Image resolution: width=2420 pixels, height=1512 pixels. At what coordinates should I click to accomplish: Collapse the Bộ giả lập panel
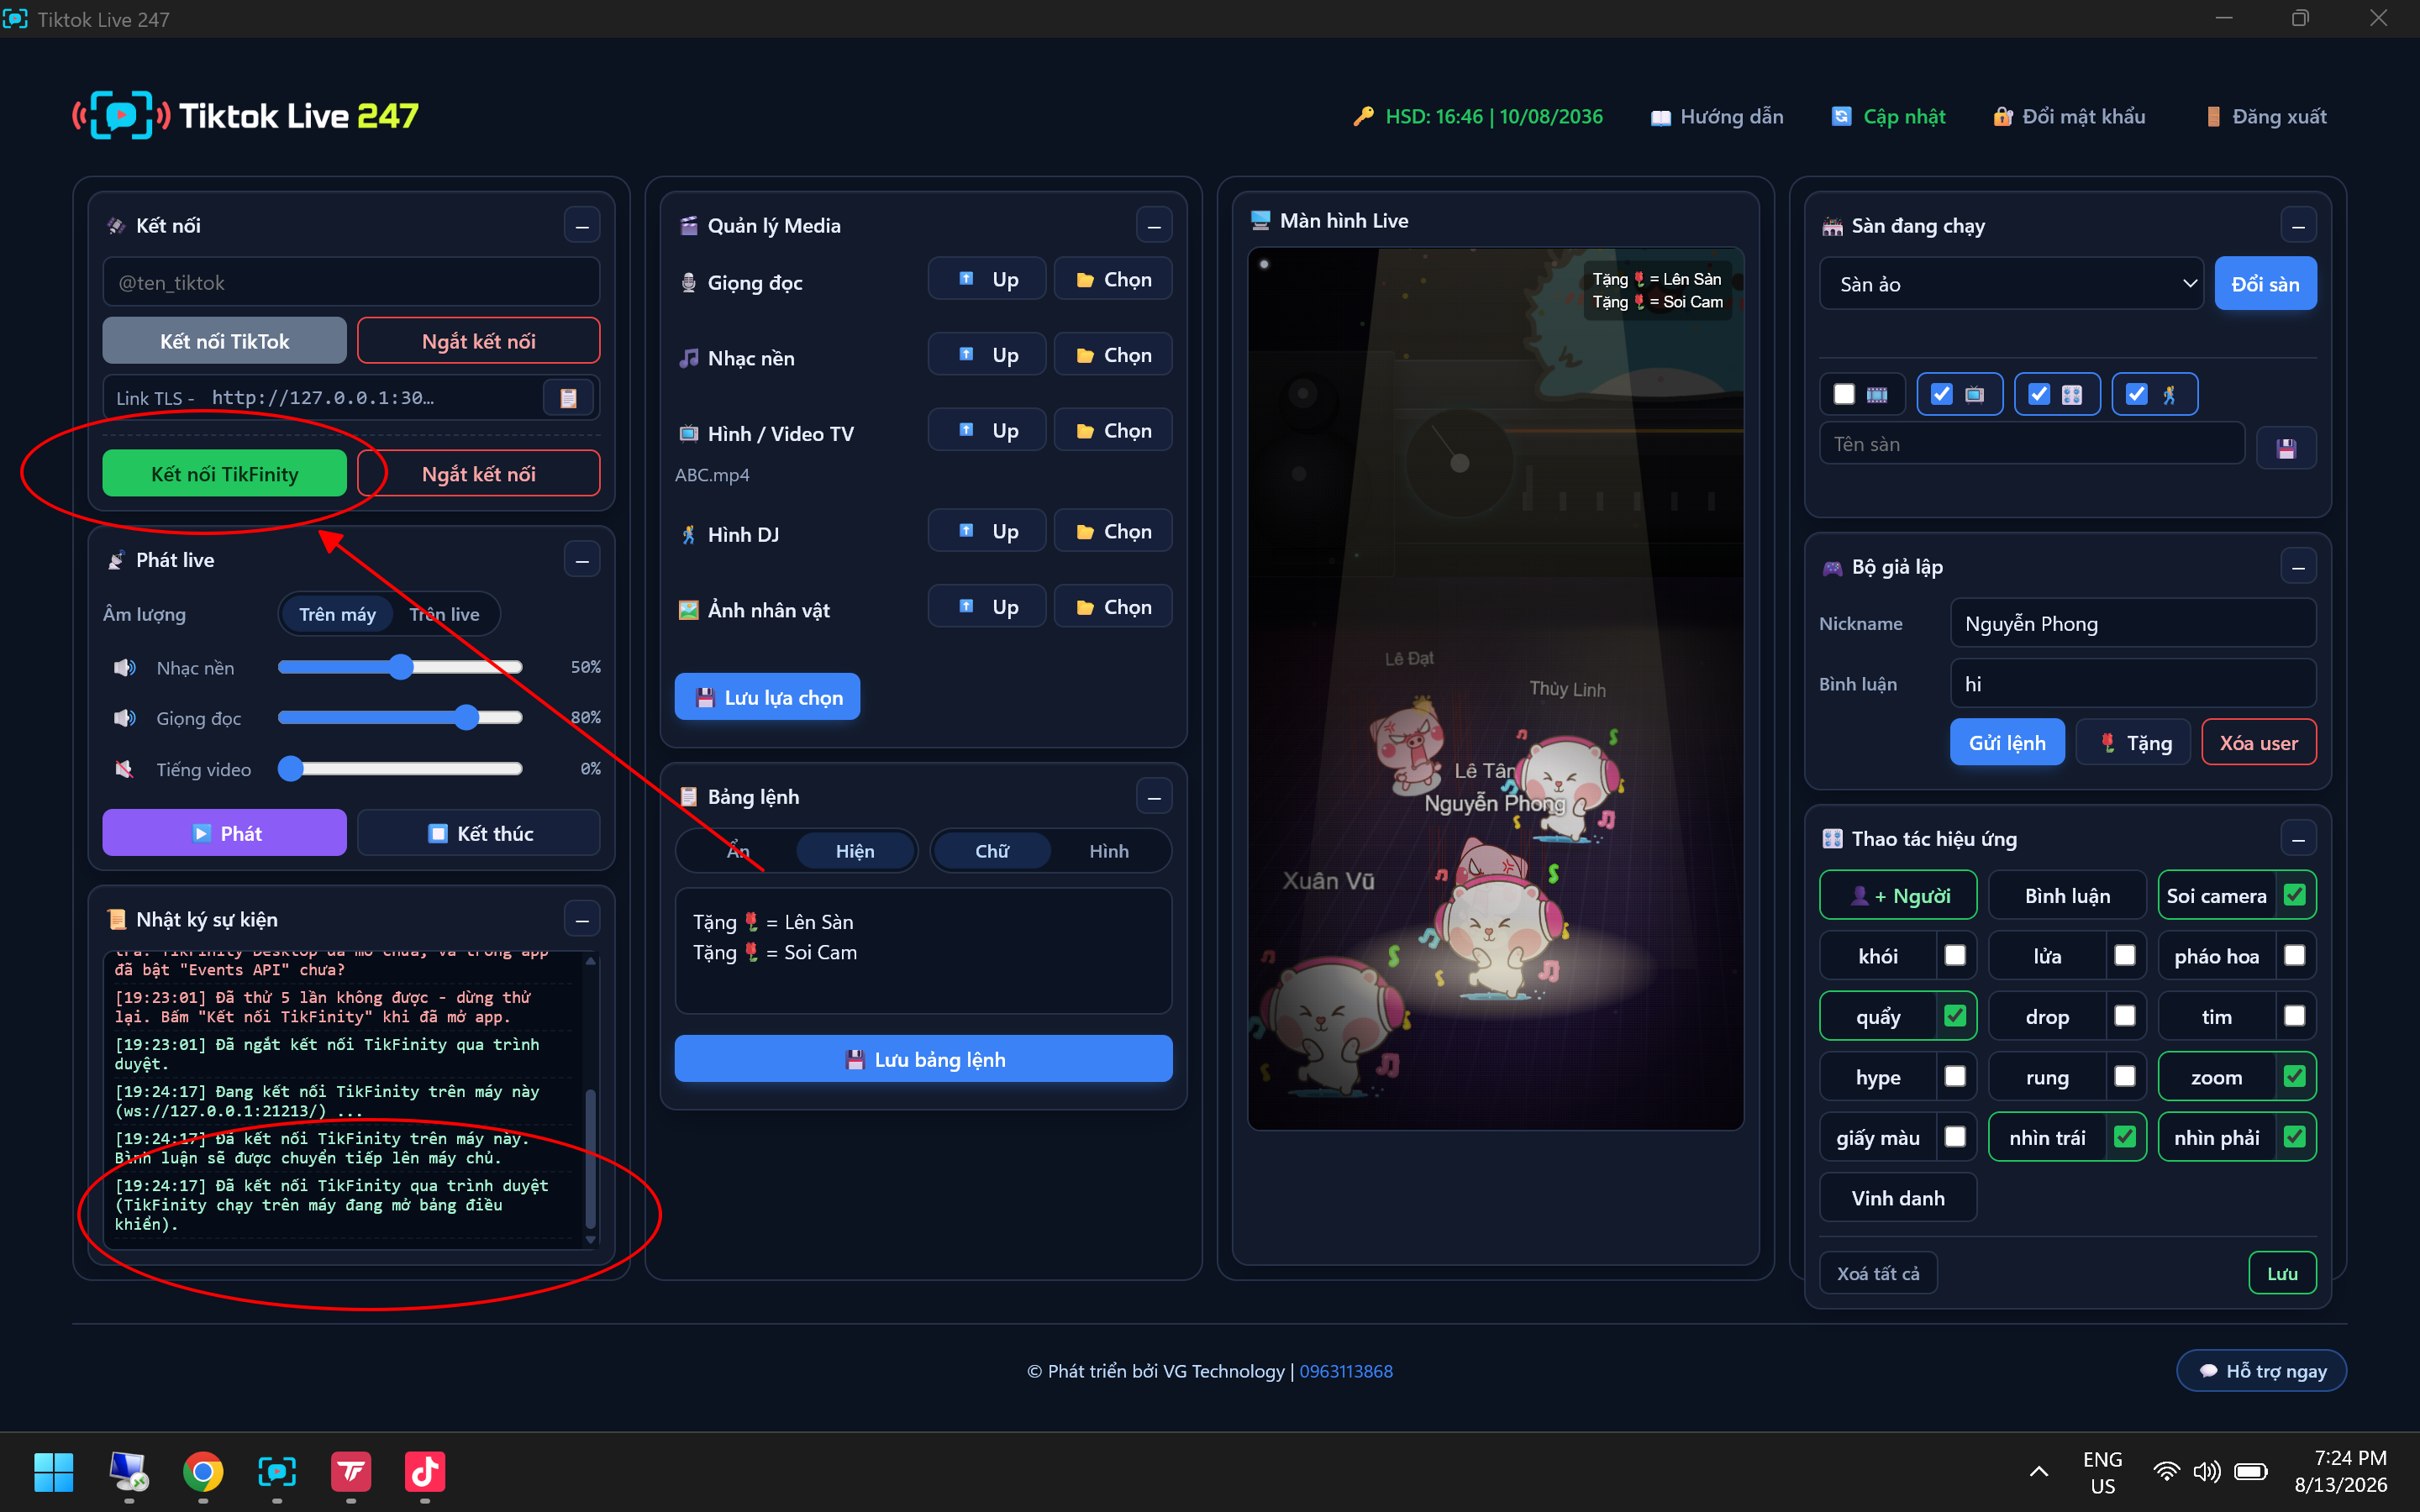tap(2298, 567)
